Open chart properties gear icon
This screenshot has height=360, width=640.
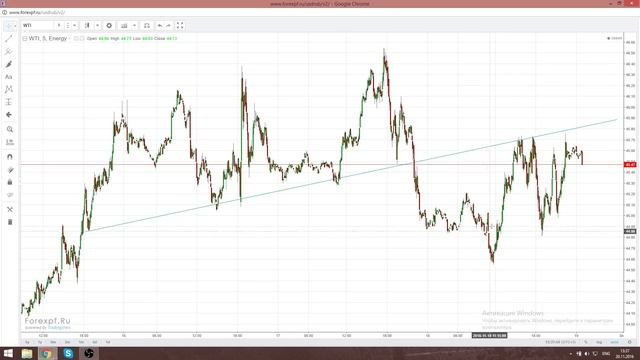click(x=109, y=25)
